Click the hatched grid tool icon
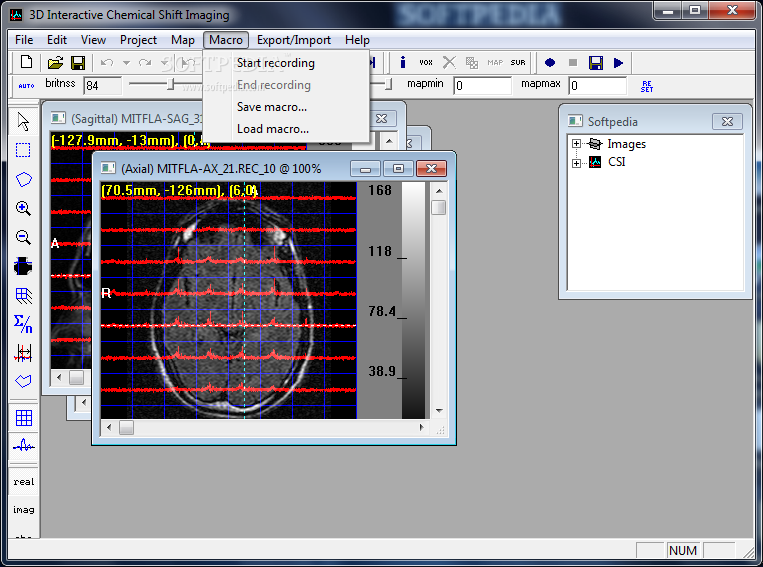Image resolution: width=763 pixels, height=567 pixels. pyautogui.click(x=23, y=295)
